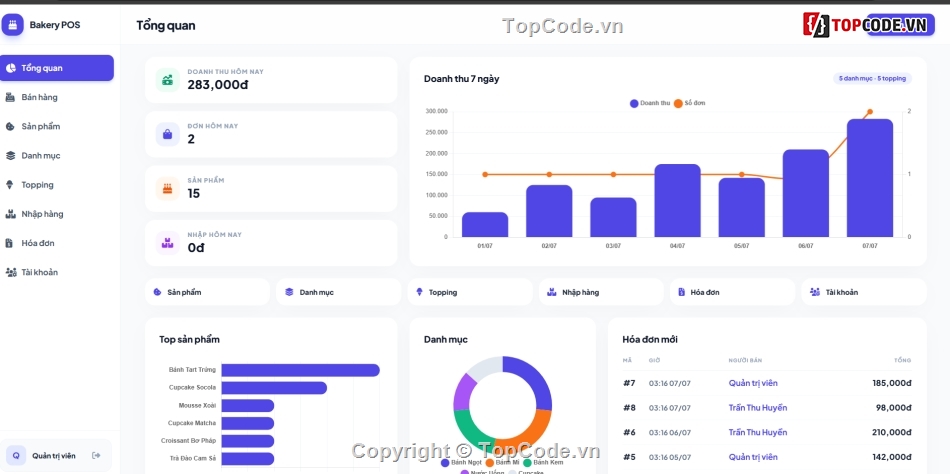The width and height of the screenshot is (950, 474).
Task: Click the Sản phẩm card cake icon
Action: (168, 189)
